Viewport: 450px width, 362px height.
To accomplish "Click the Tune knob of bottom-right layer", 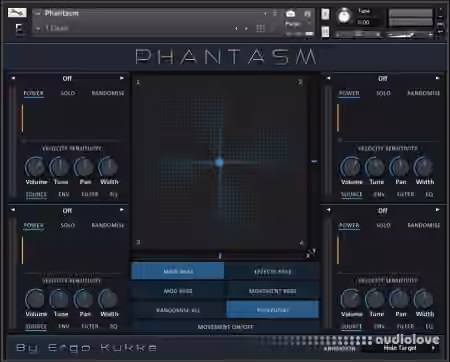I will click(x=375, y=299).
